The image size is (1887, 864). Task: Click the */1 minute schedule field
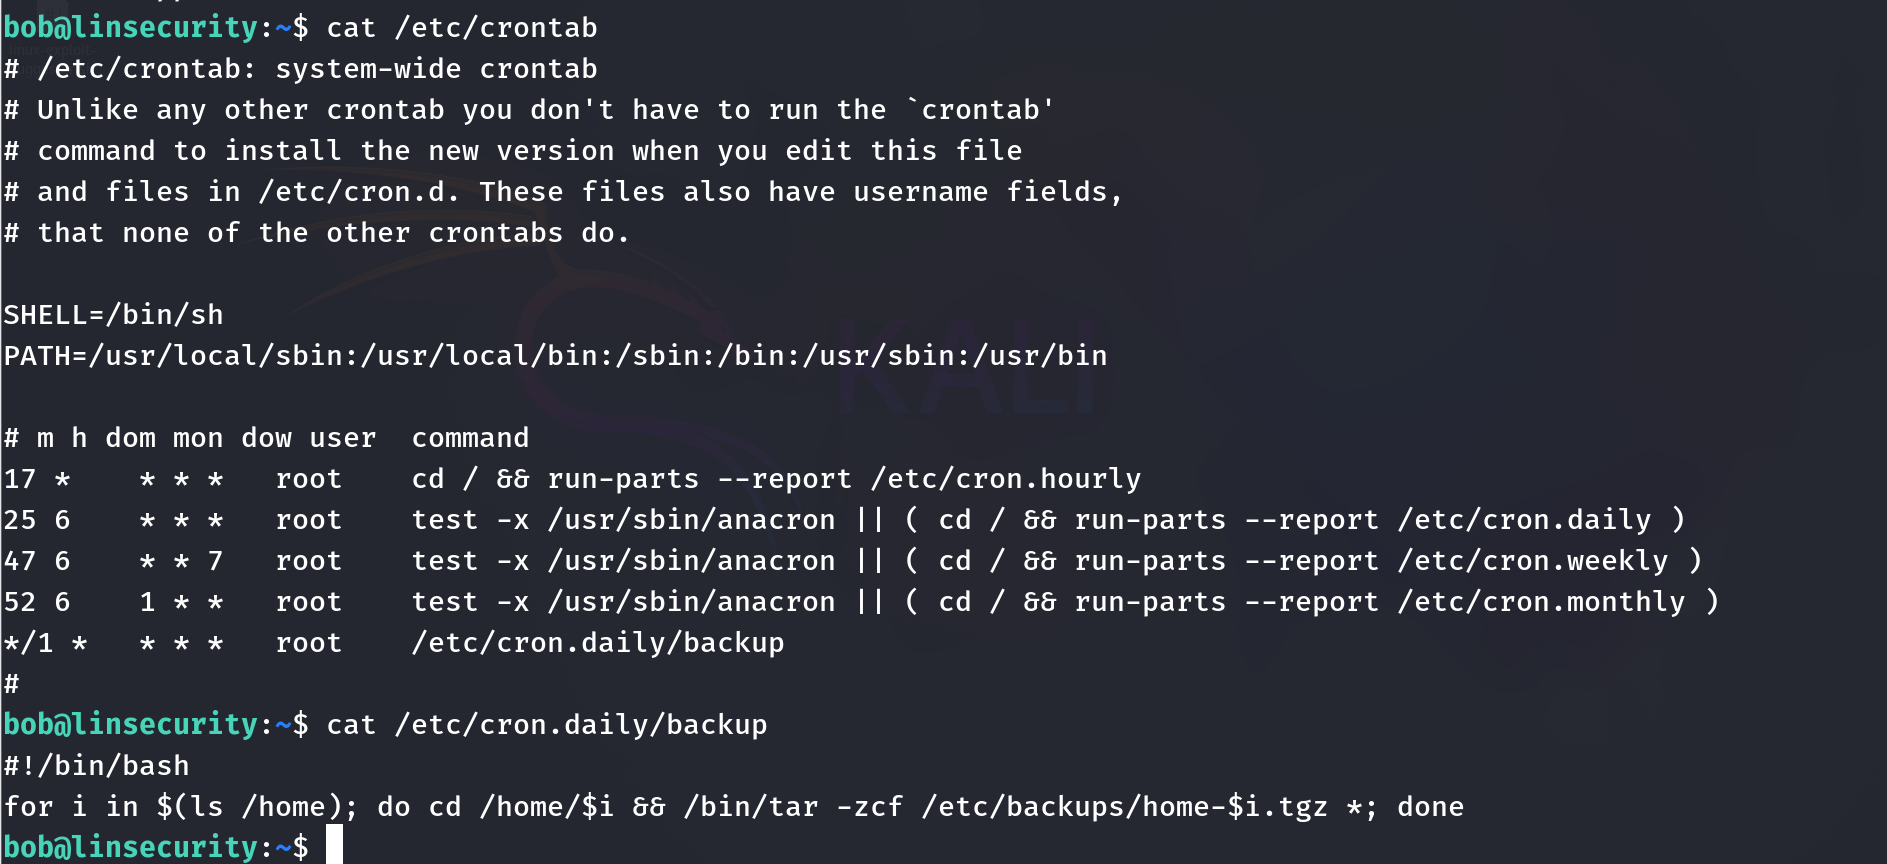click(x=28, y=643)
